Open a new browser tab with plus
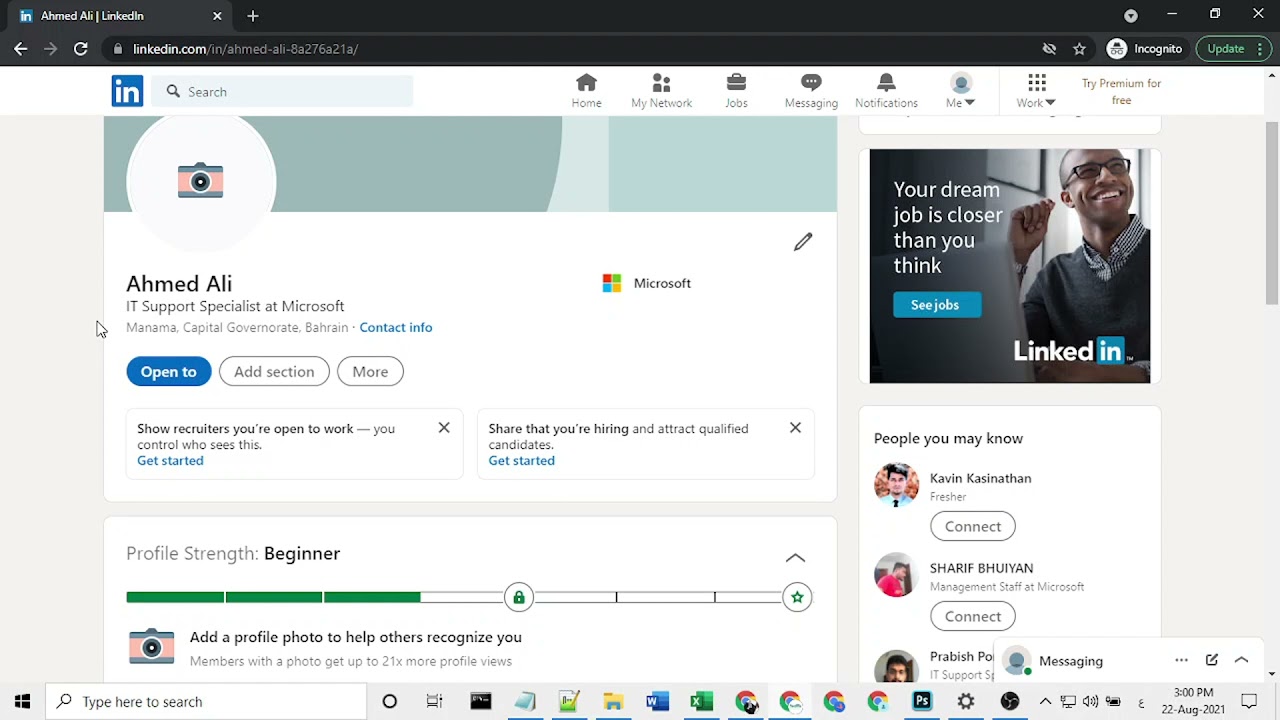This screenshot has height=720, width=1280. (253, 16)
